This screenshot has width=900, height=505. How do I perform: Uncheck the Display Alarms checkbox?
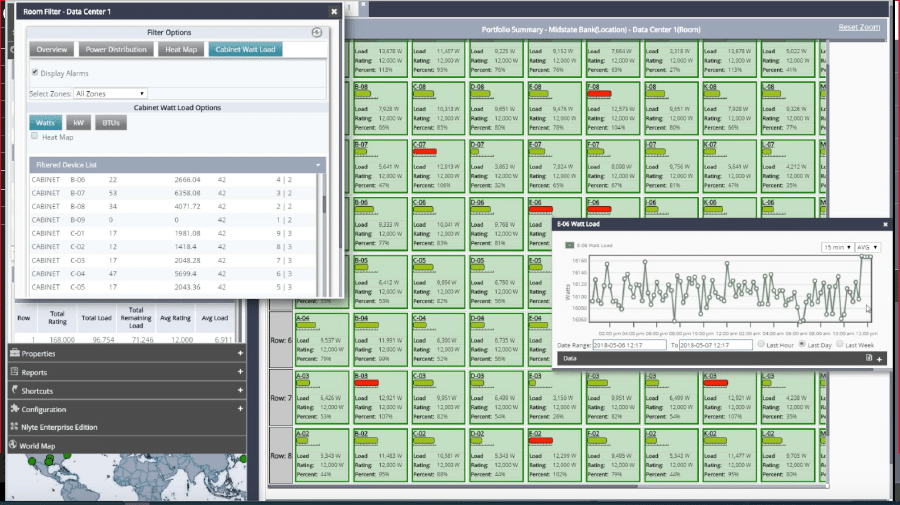[x=36, y=73]
